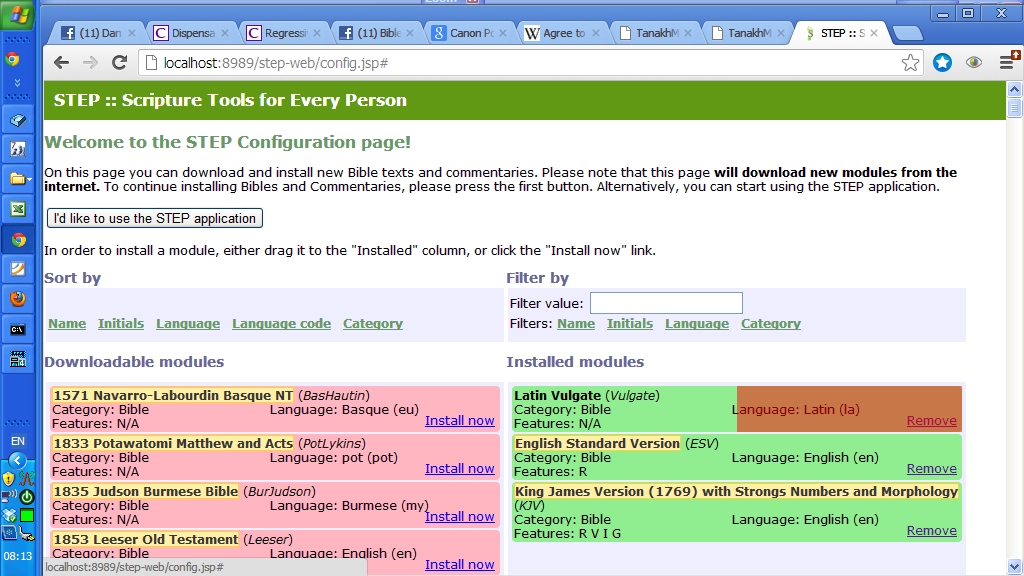Switch to the 'Canon Pc' tab

(468, 33)
